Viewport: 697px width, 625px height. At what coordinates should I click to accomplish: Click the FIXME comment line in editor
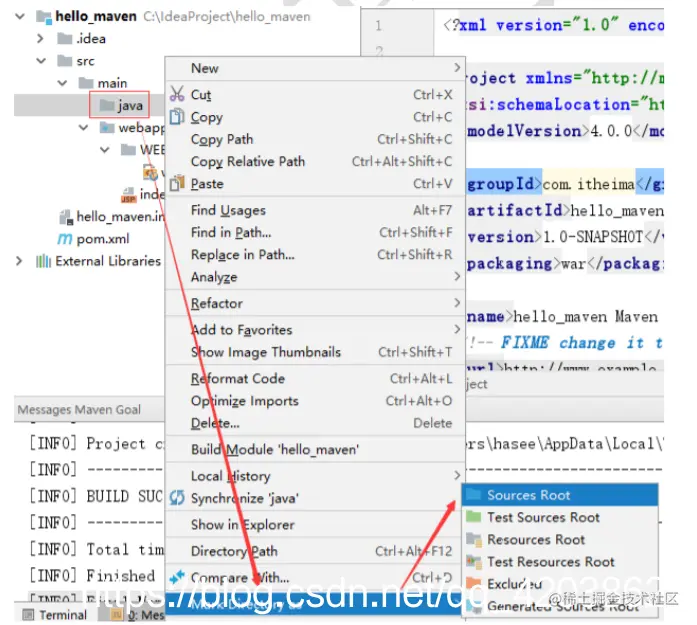pos(566,343)
